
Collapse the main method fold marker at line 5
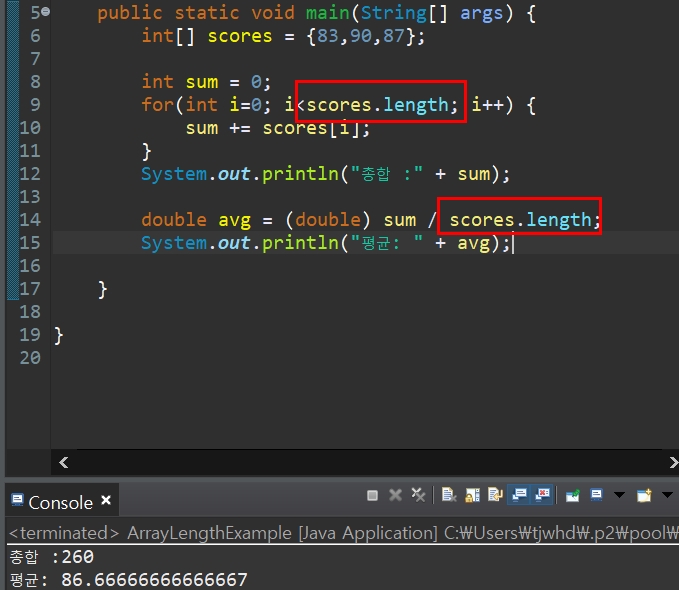45,12
